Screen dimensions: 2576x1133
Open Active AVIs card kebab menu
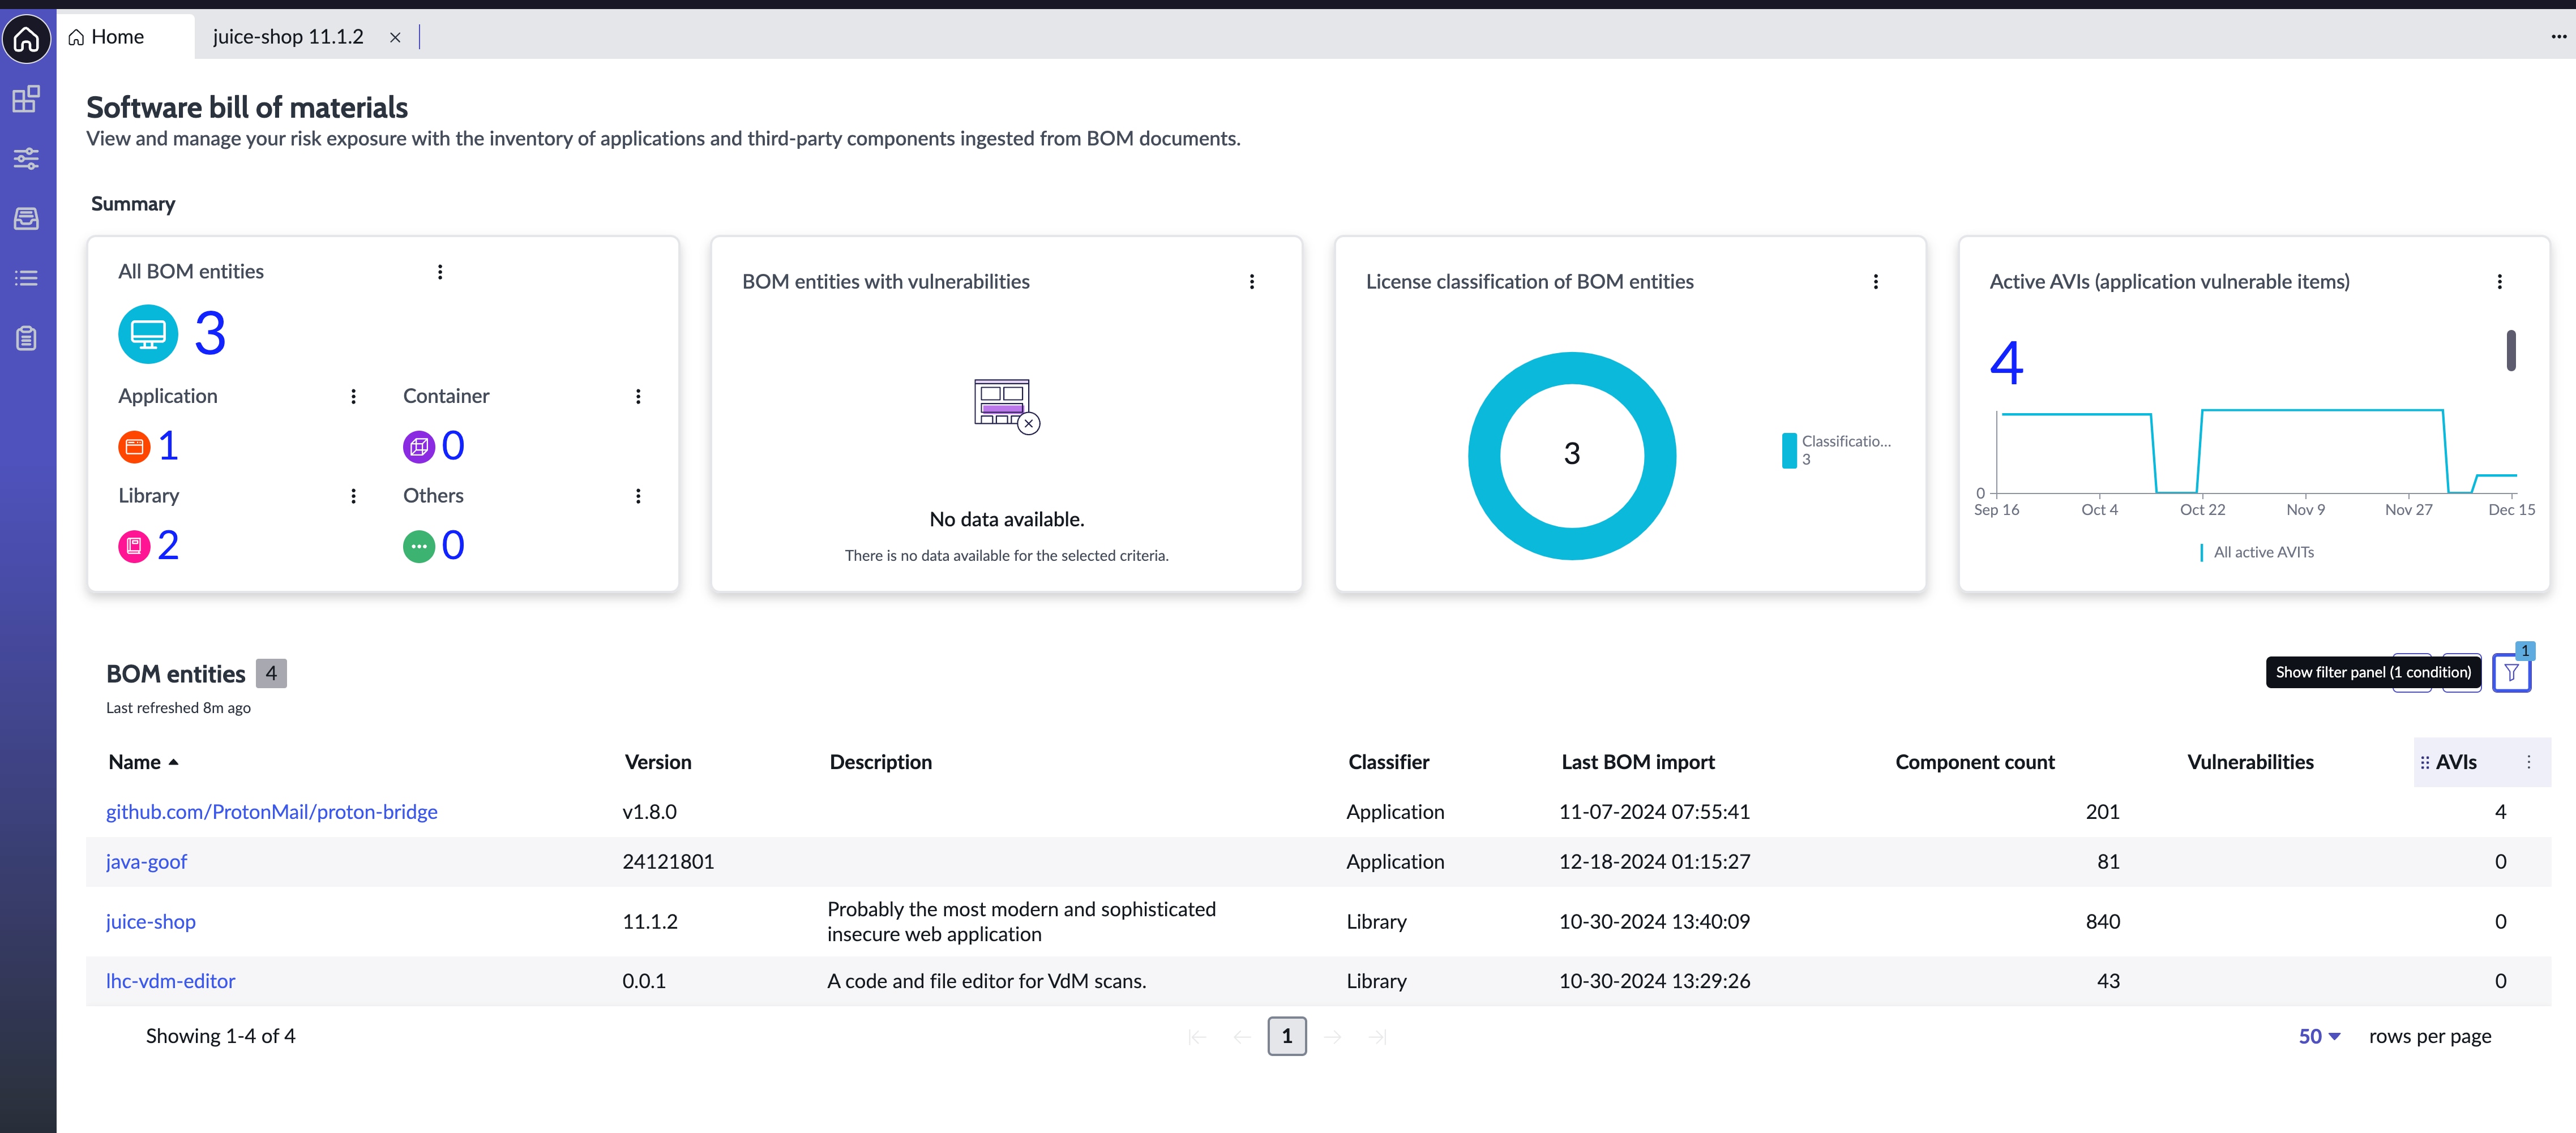click(2499, 282)
